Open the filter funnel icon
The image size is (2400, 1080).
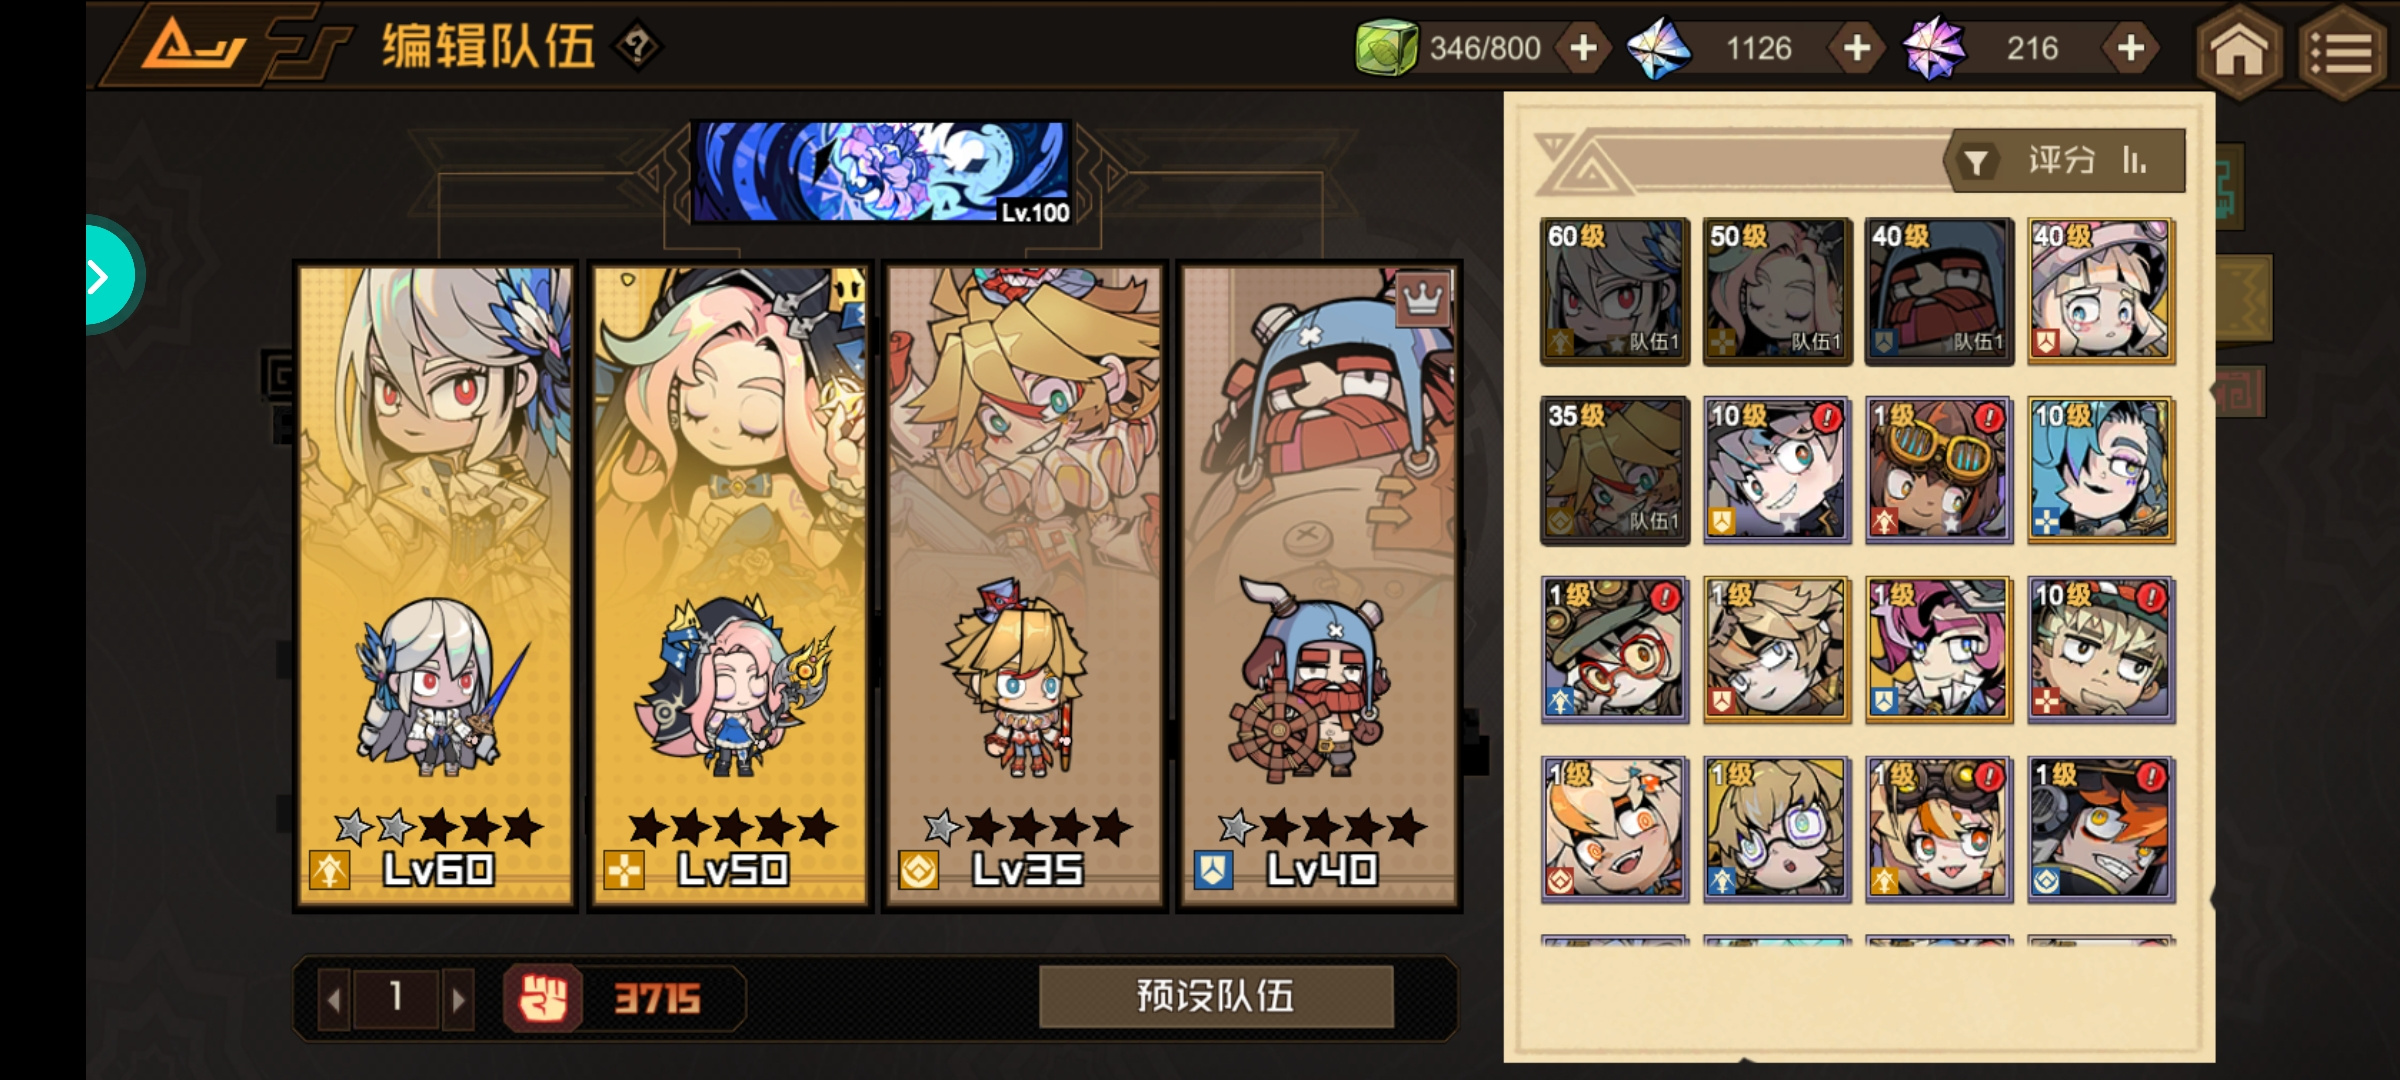click(1976, 162)
